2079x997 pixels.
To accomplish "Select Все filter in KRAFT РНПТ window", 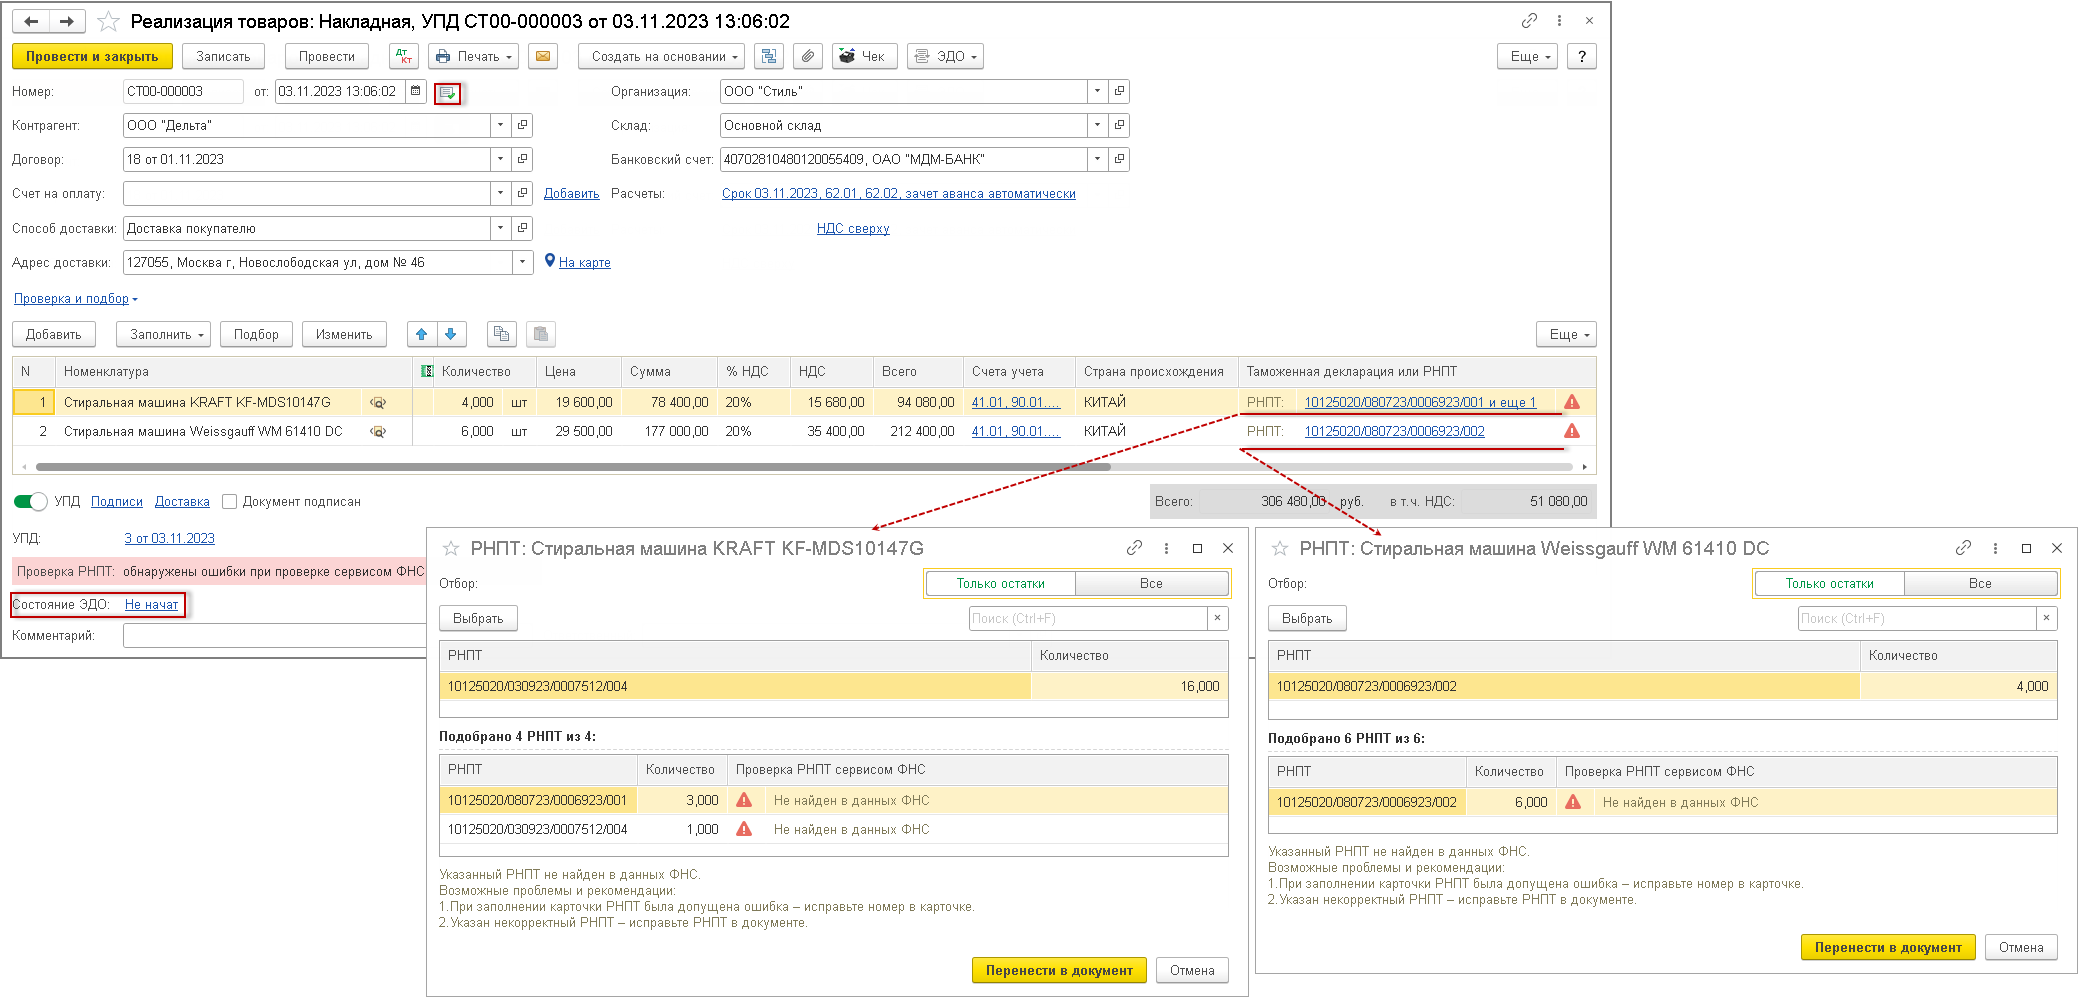I will pyautogui.click(x=1151, y=583).
